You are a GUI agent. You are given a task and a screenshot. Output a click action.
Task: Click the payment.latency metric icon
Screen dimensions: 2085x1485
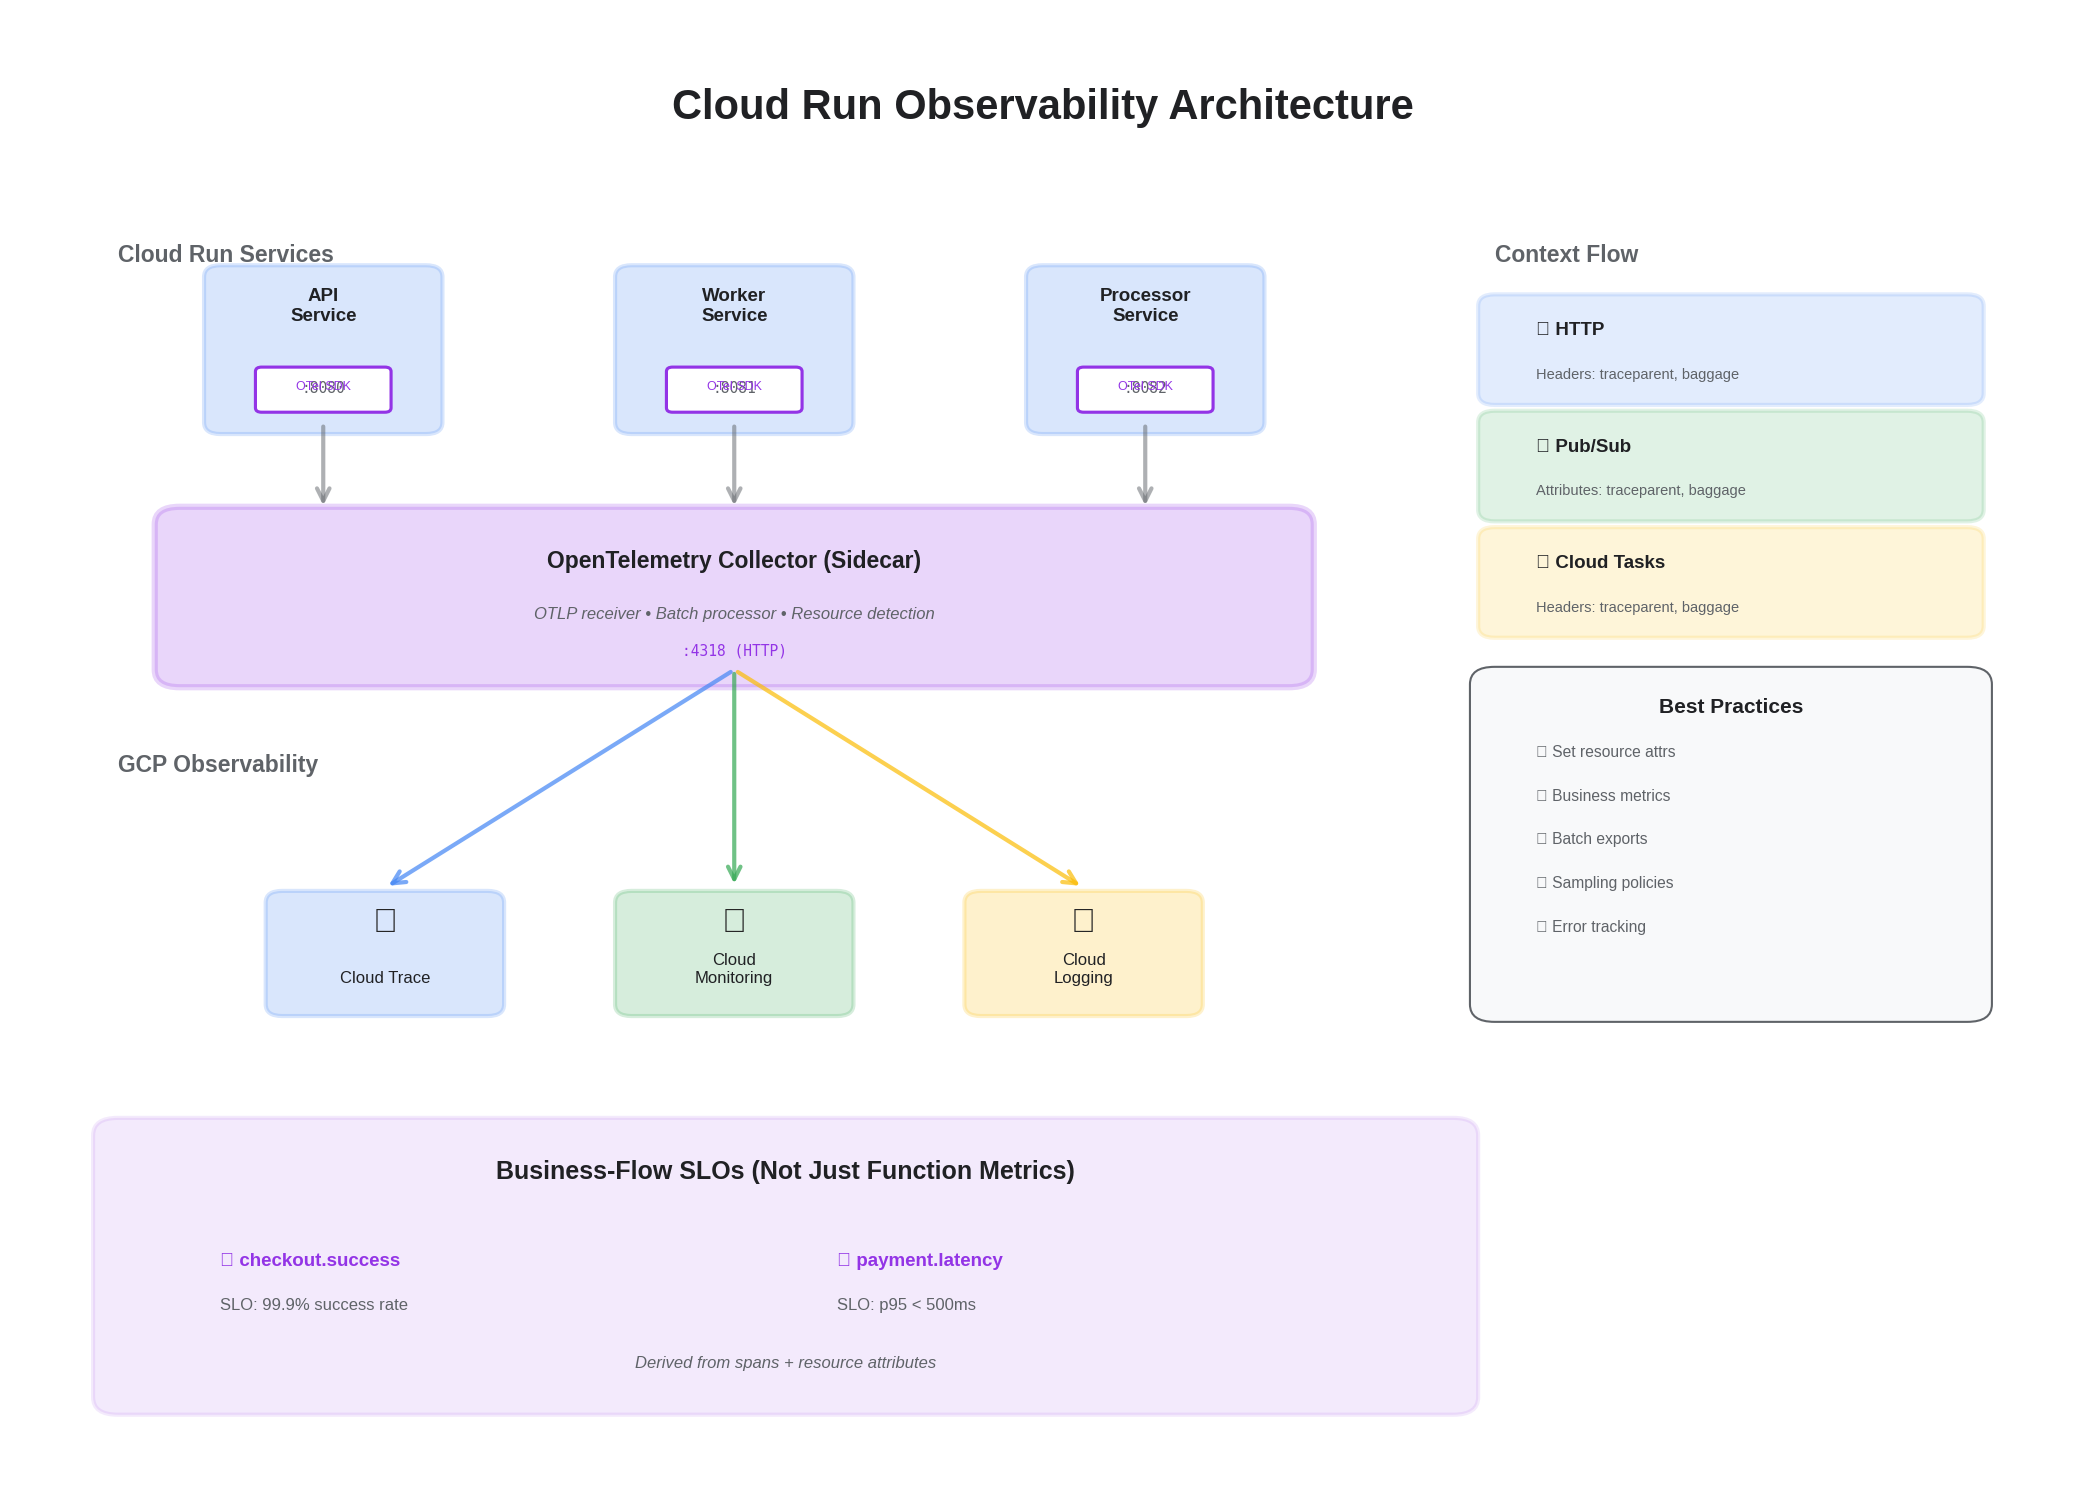(x=843, y=1259)
